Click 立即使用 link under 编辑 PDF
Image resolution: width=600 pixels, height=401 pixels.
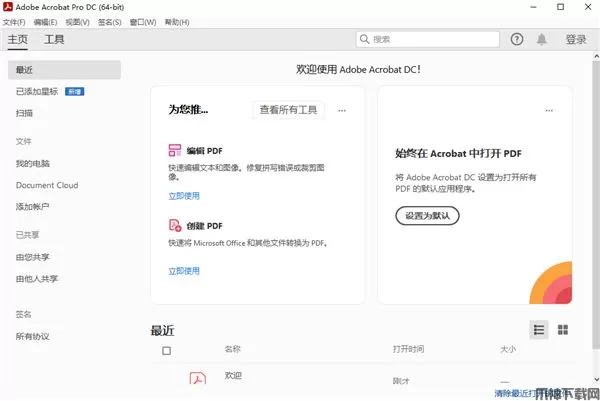point(184,196)
